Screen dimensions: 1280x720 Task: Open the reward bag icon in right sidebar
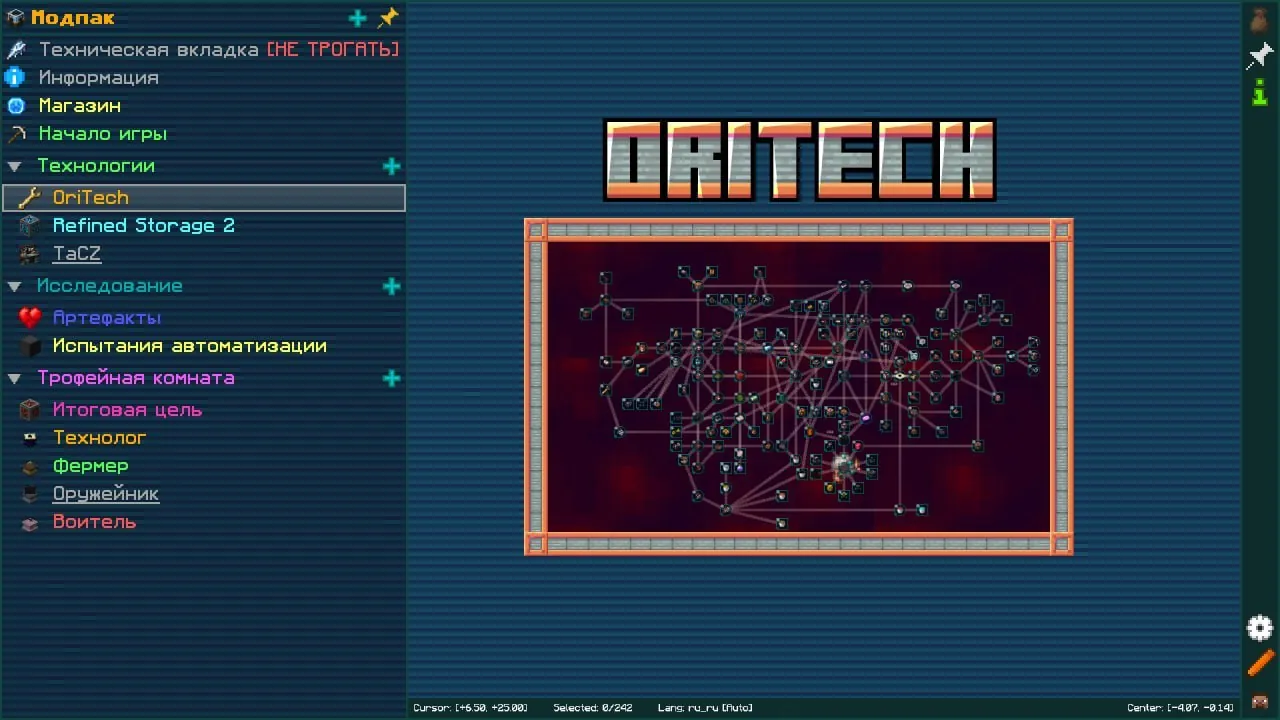click(x=1260, y=19)
